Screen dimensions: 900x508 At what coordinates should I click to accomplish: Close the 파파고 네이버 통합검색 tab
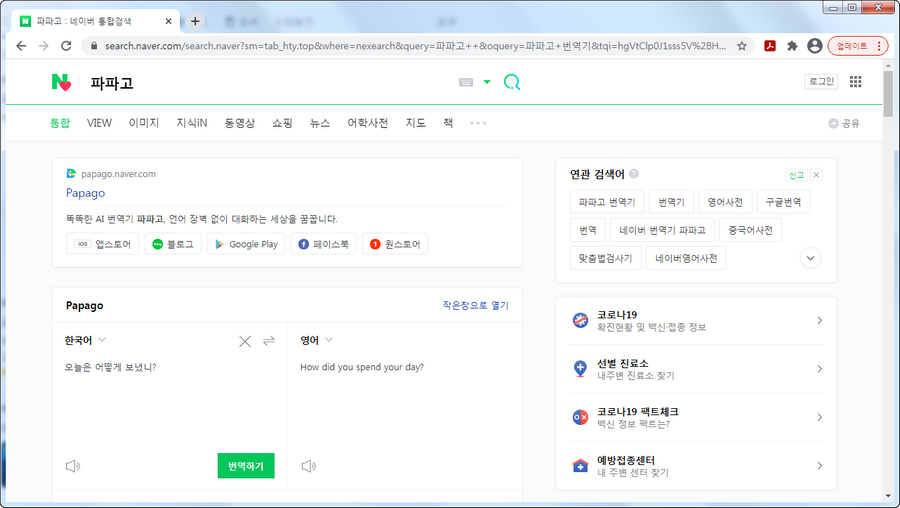pyautogui.click(x=168, y=21)
